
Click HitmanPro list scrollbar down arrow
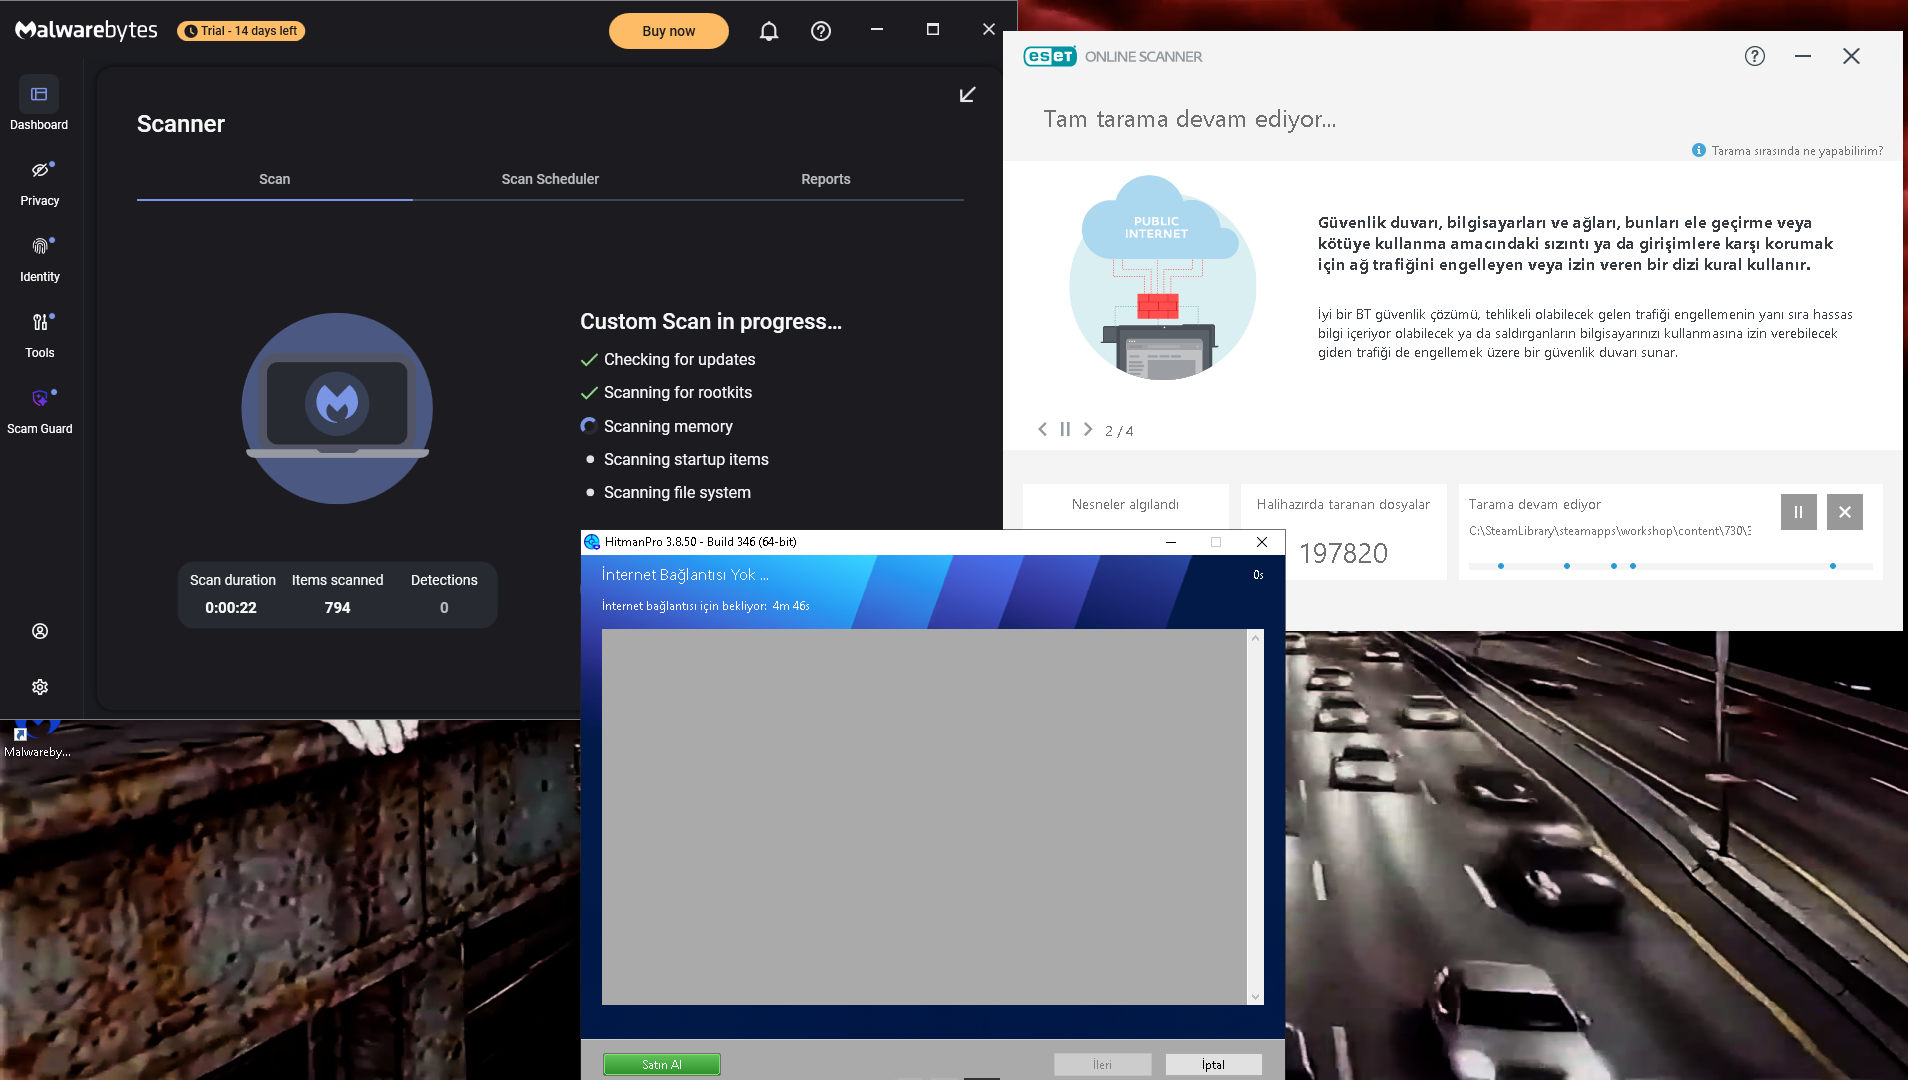(x=1255, y=996)
